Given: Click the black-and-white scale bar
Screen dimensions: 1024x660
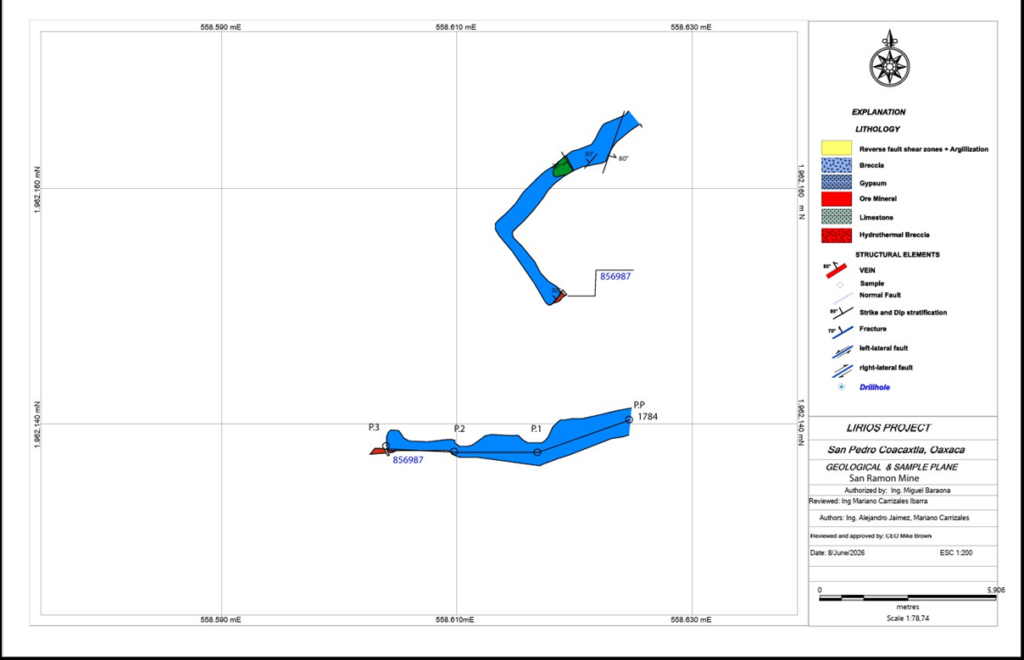Looking at the screenshot, I should (x=908, y=598).
